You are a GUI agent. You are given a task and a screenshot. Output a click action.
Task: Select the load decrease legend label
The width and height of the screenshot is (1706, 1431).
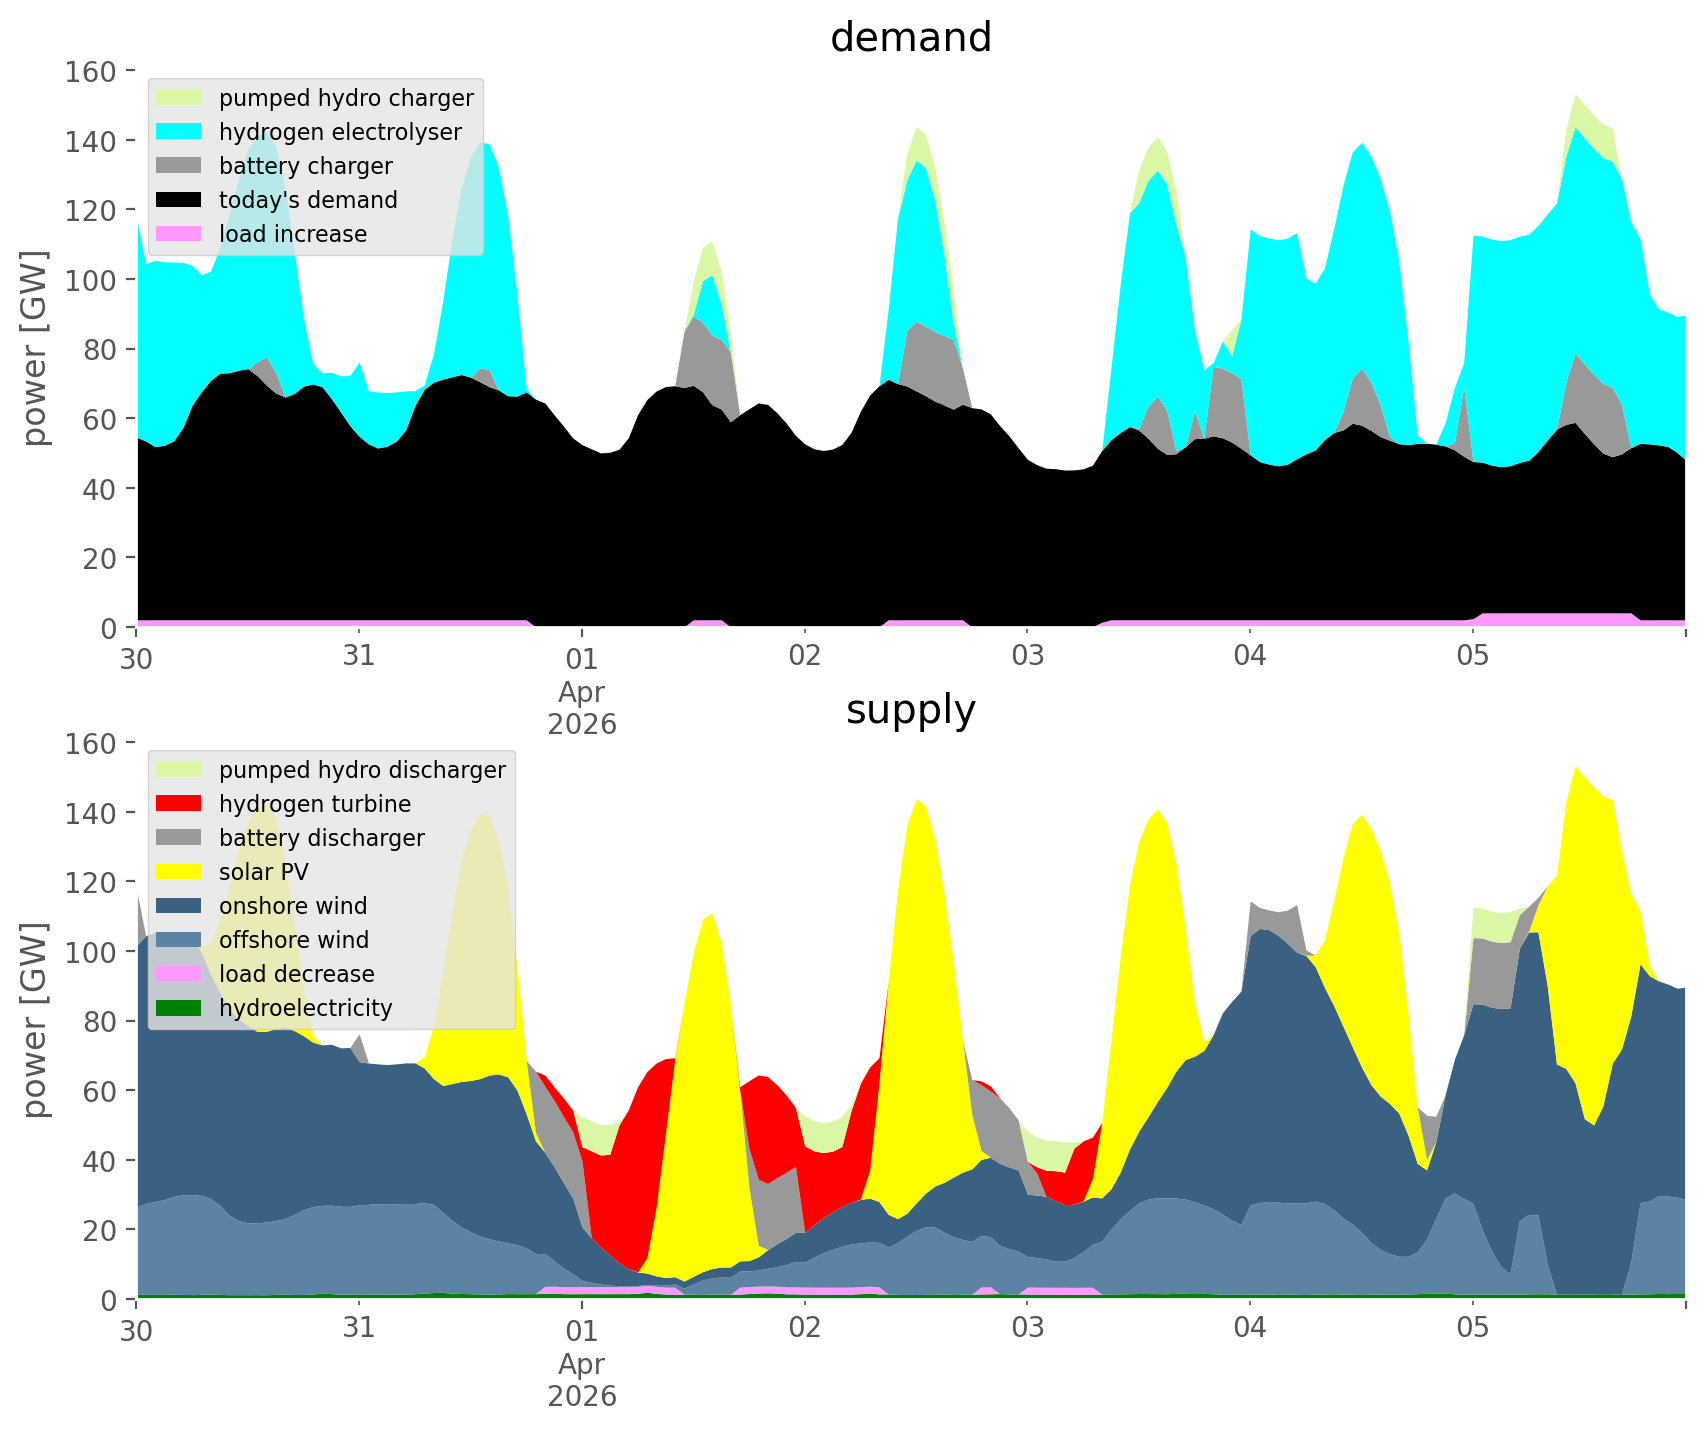click(297, 974)
